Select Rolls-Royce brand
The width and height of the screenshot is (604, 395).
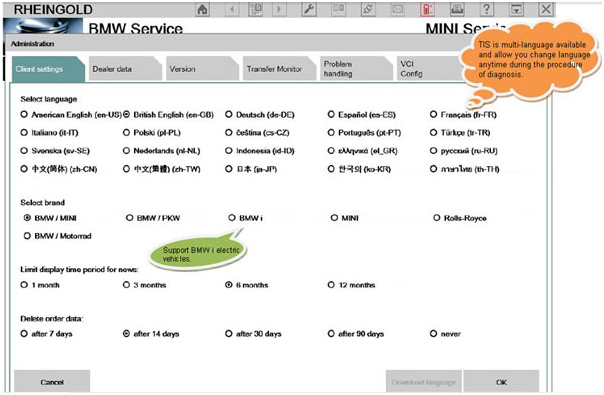436,218
